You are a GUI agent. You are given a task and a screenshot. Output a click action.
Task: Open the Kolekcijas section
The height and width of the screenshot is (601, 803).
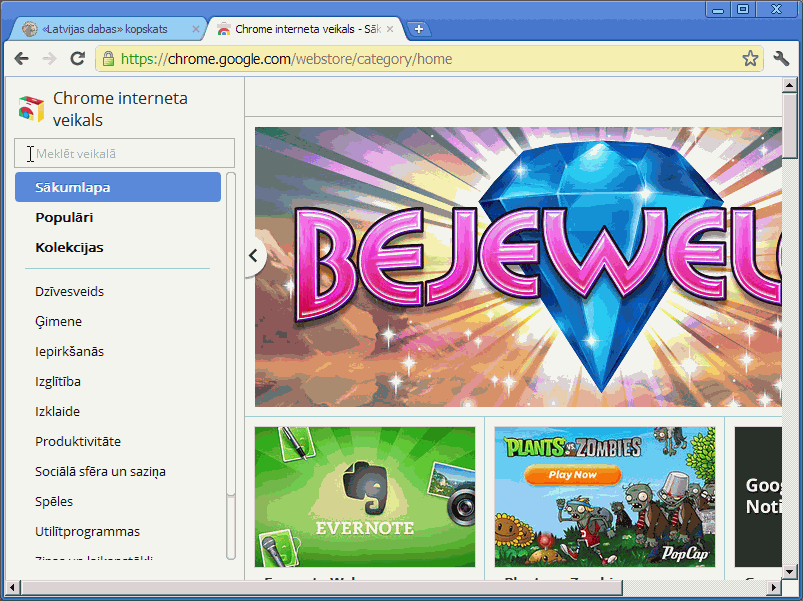pyautogui.click(x=69, y=248)
